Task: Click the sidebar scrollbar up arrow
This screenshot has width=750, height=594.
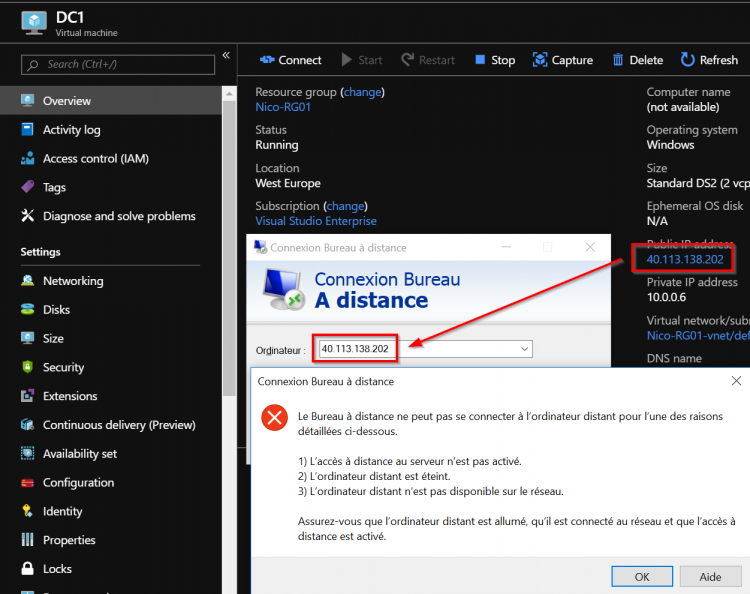Action: (x=229, y=94)
